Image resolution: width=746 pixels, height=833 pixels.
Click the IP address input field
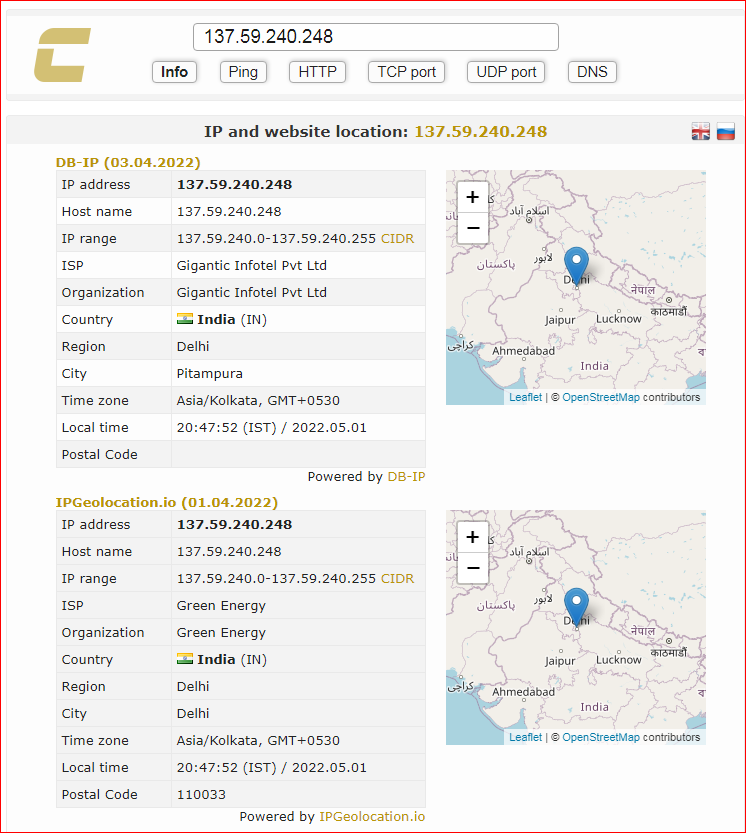[x=376, y=37]
